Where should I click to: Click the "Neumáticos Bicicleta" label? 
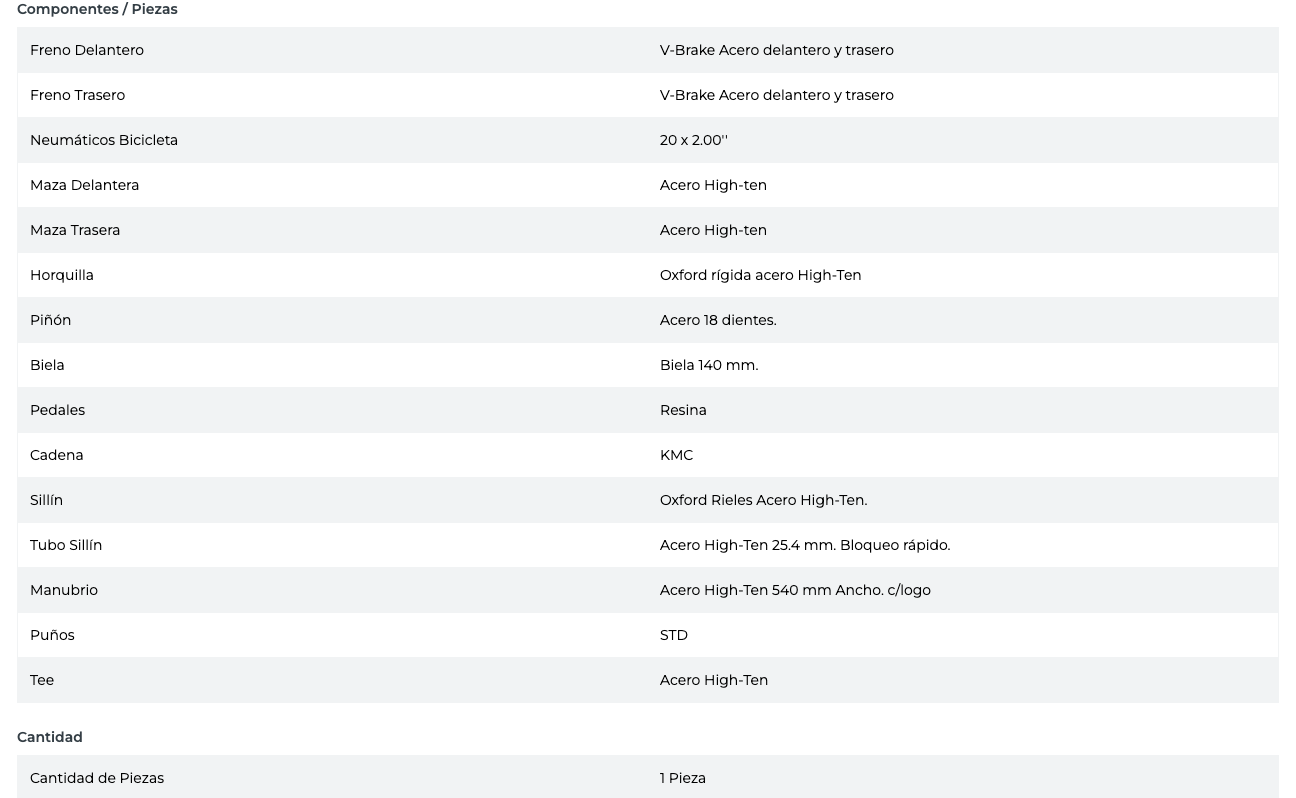(x=104, y=140)
